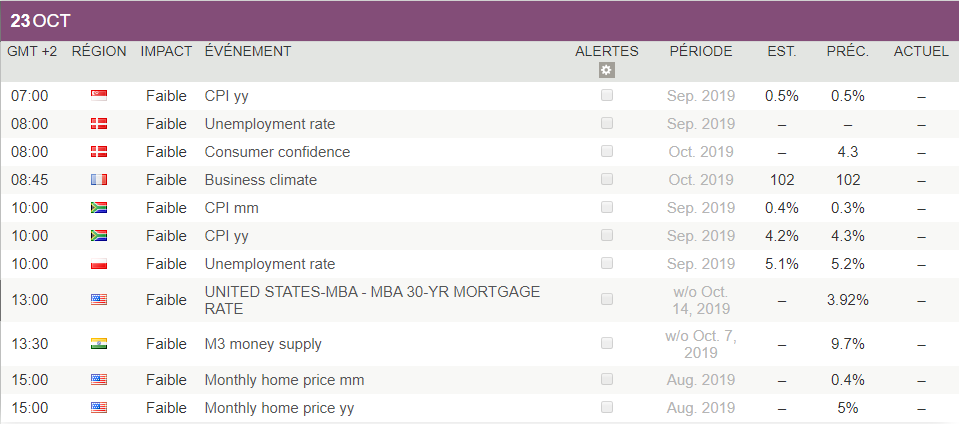This screenshot has height=437, width=959.
Task: Click the 23 OCT date header bar
Action: pyautogui.click(x=479, y=21)
